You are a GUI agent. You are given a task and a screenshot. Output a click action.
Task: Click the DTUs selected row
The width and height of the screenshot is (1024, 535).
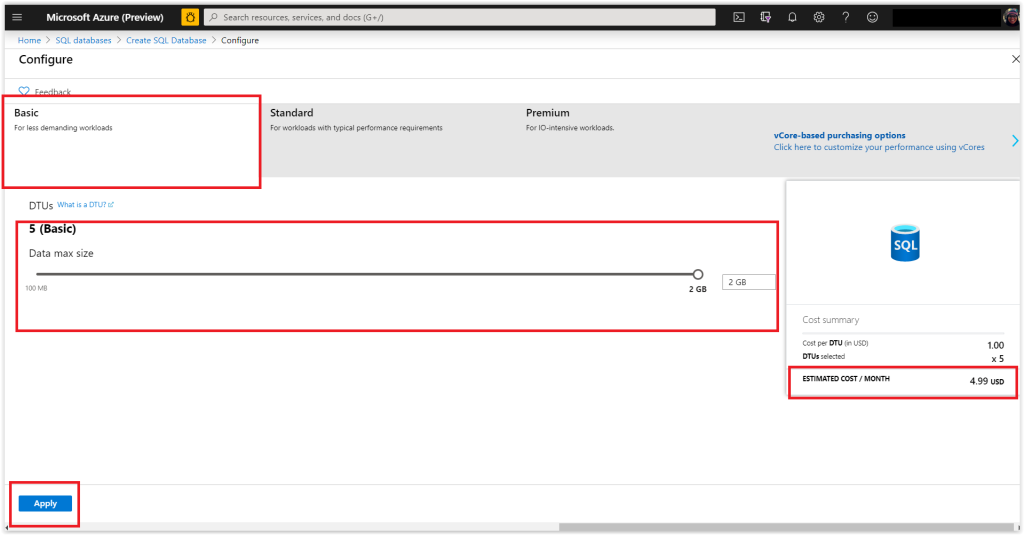pyautogui.click(x=903, y=357)
